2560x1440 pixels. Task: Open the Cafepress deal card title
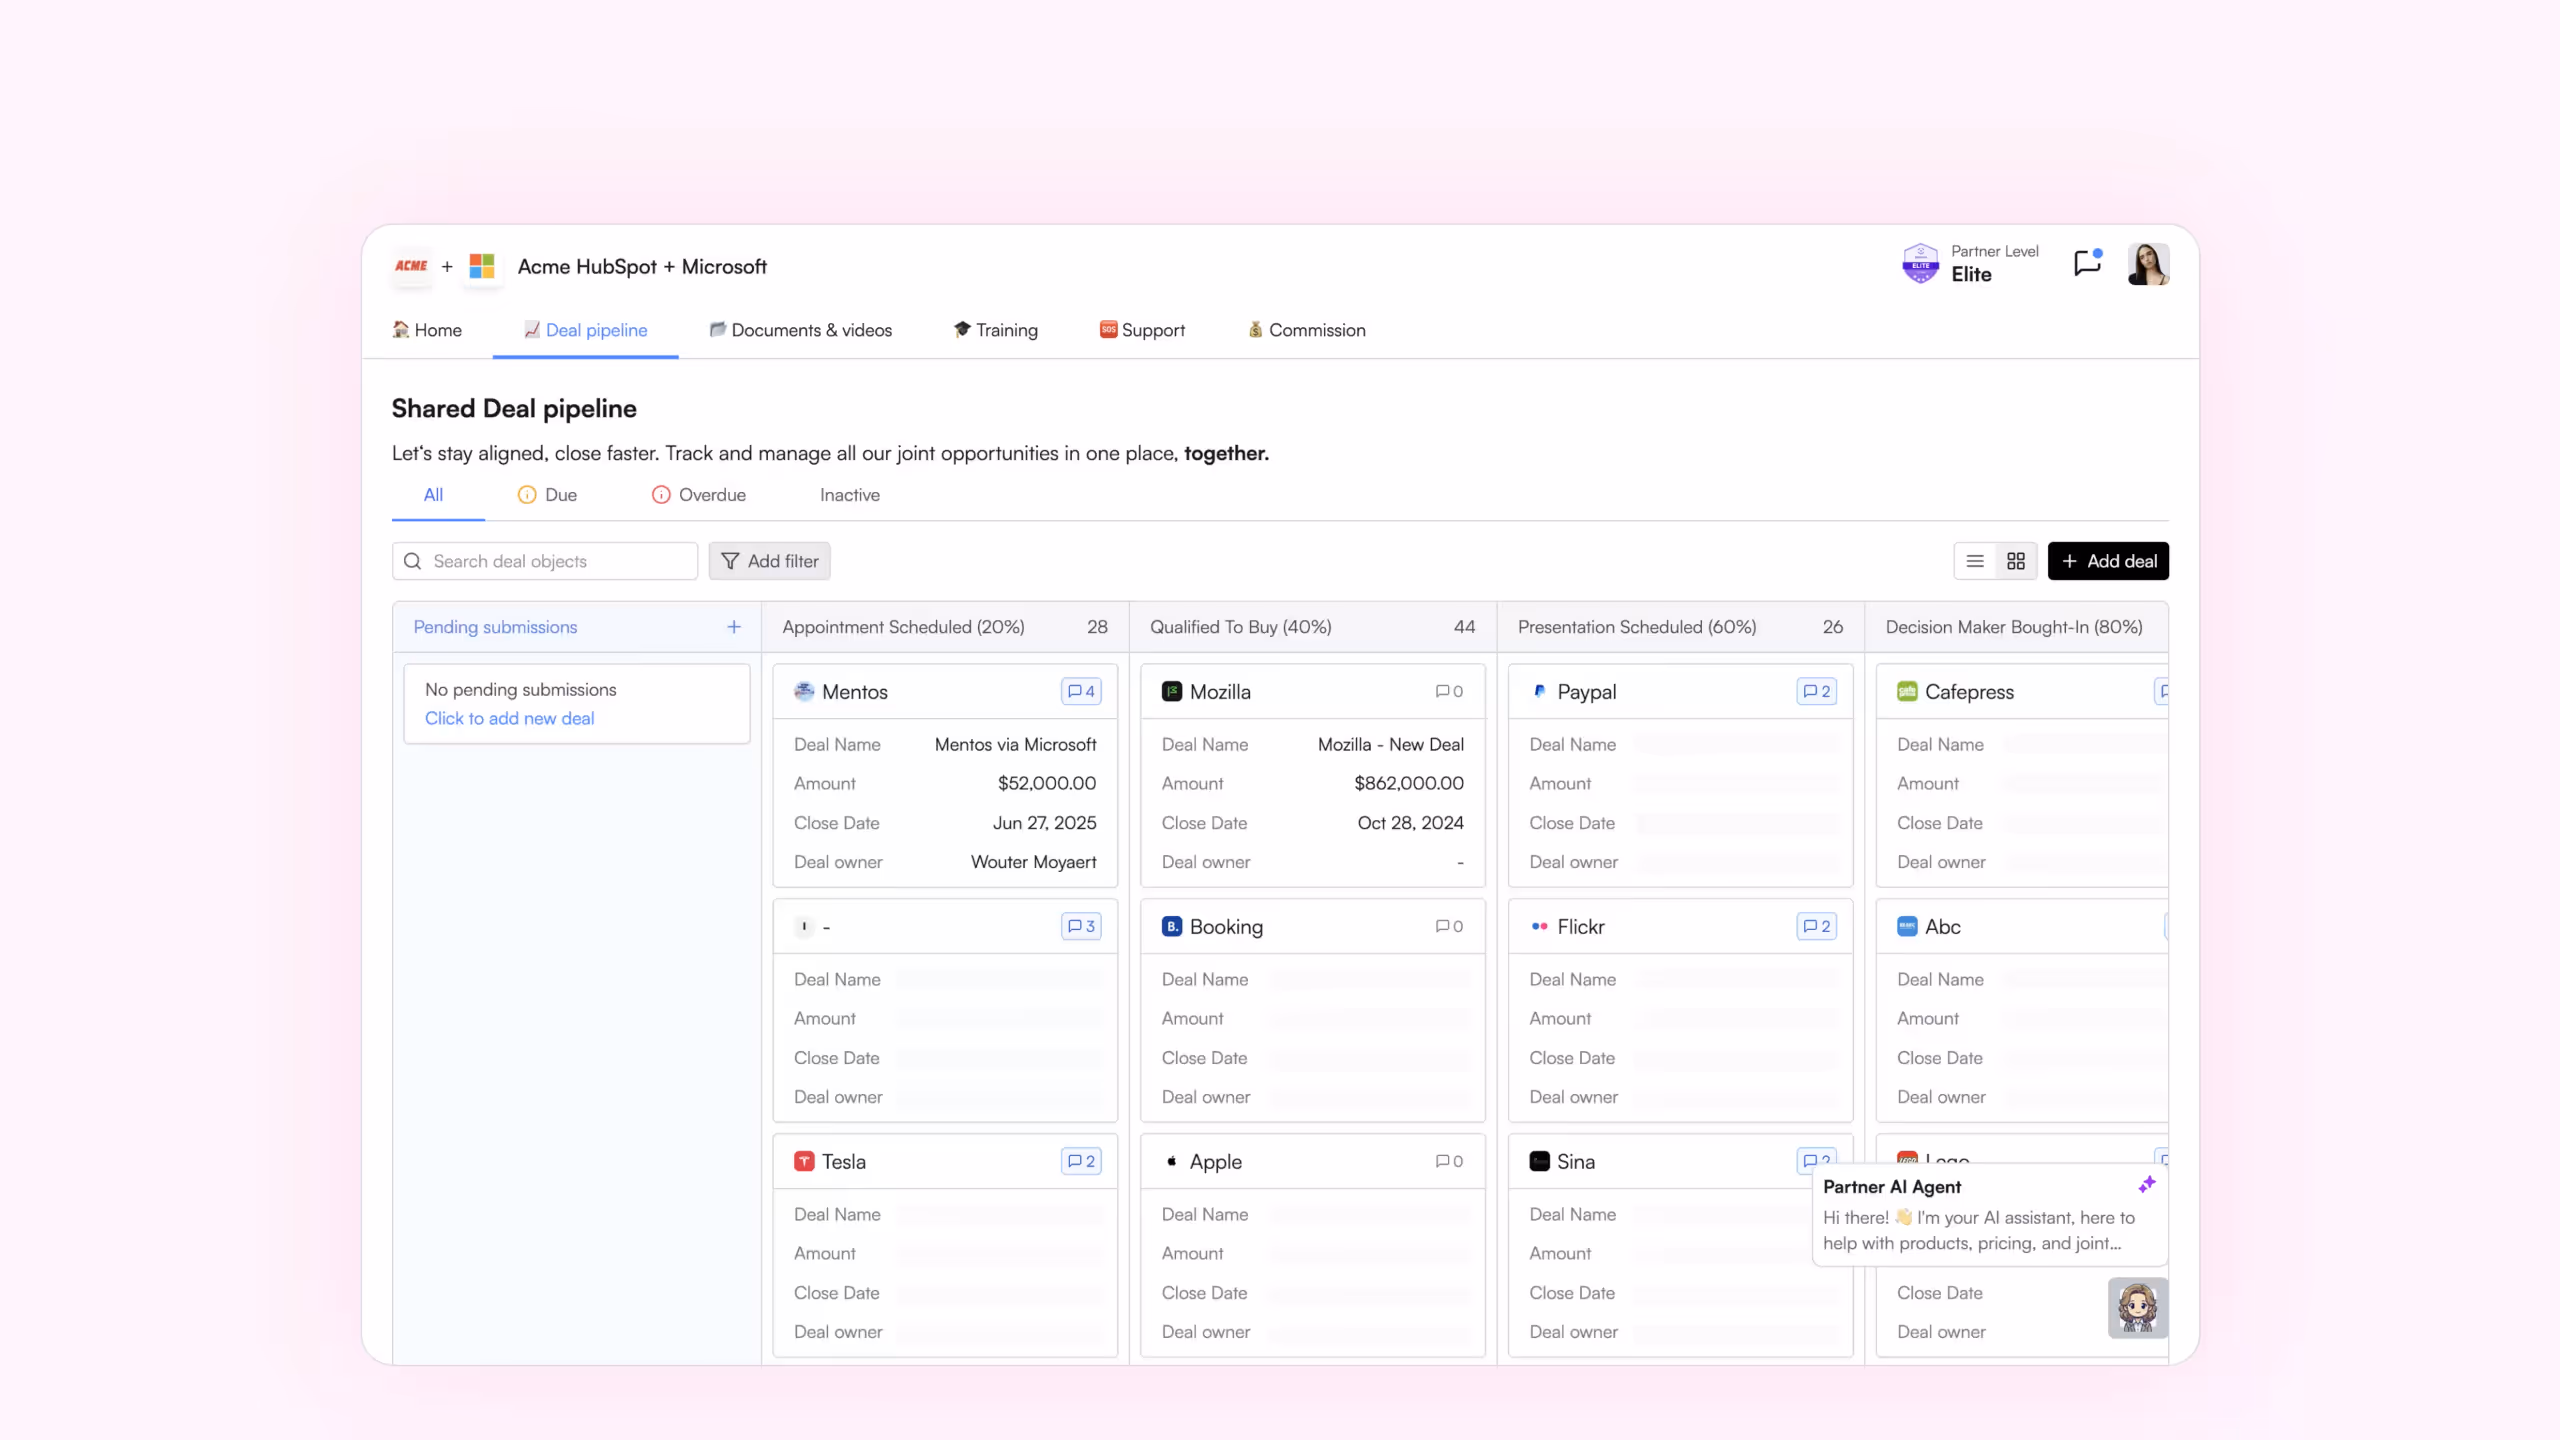(1969, 692)
